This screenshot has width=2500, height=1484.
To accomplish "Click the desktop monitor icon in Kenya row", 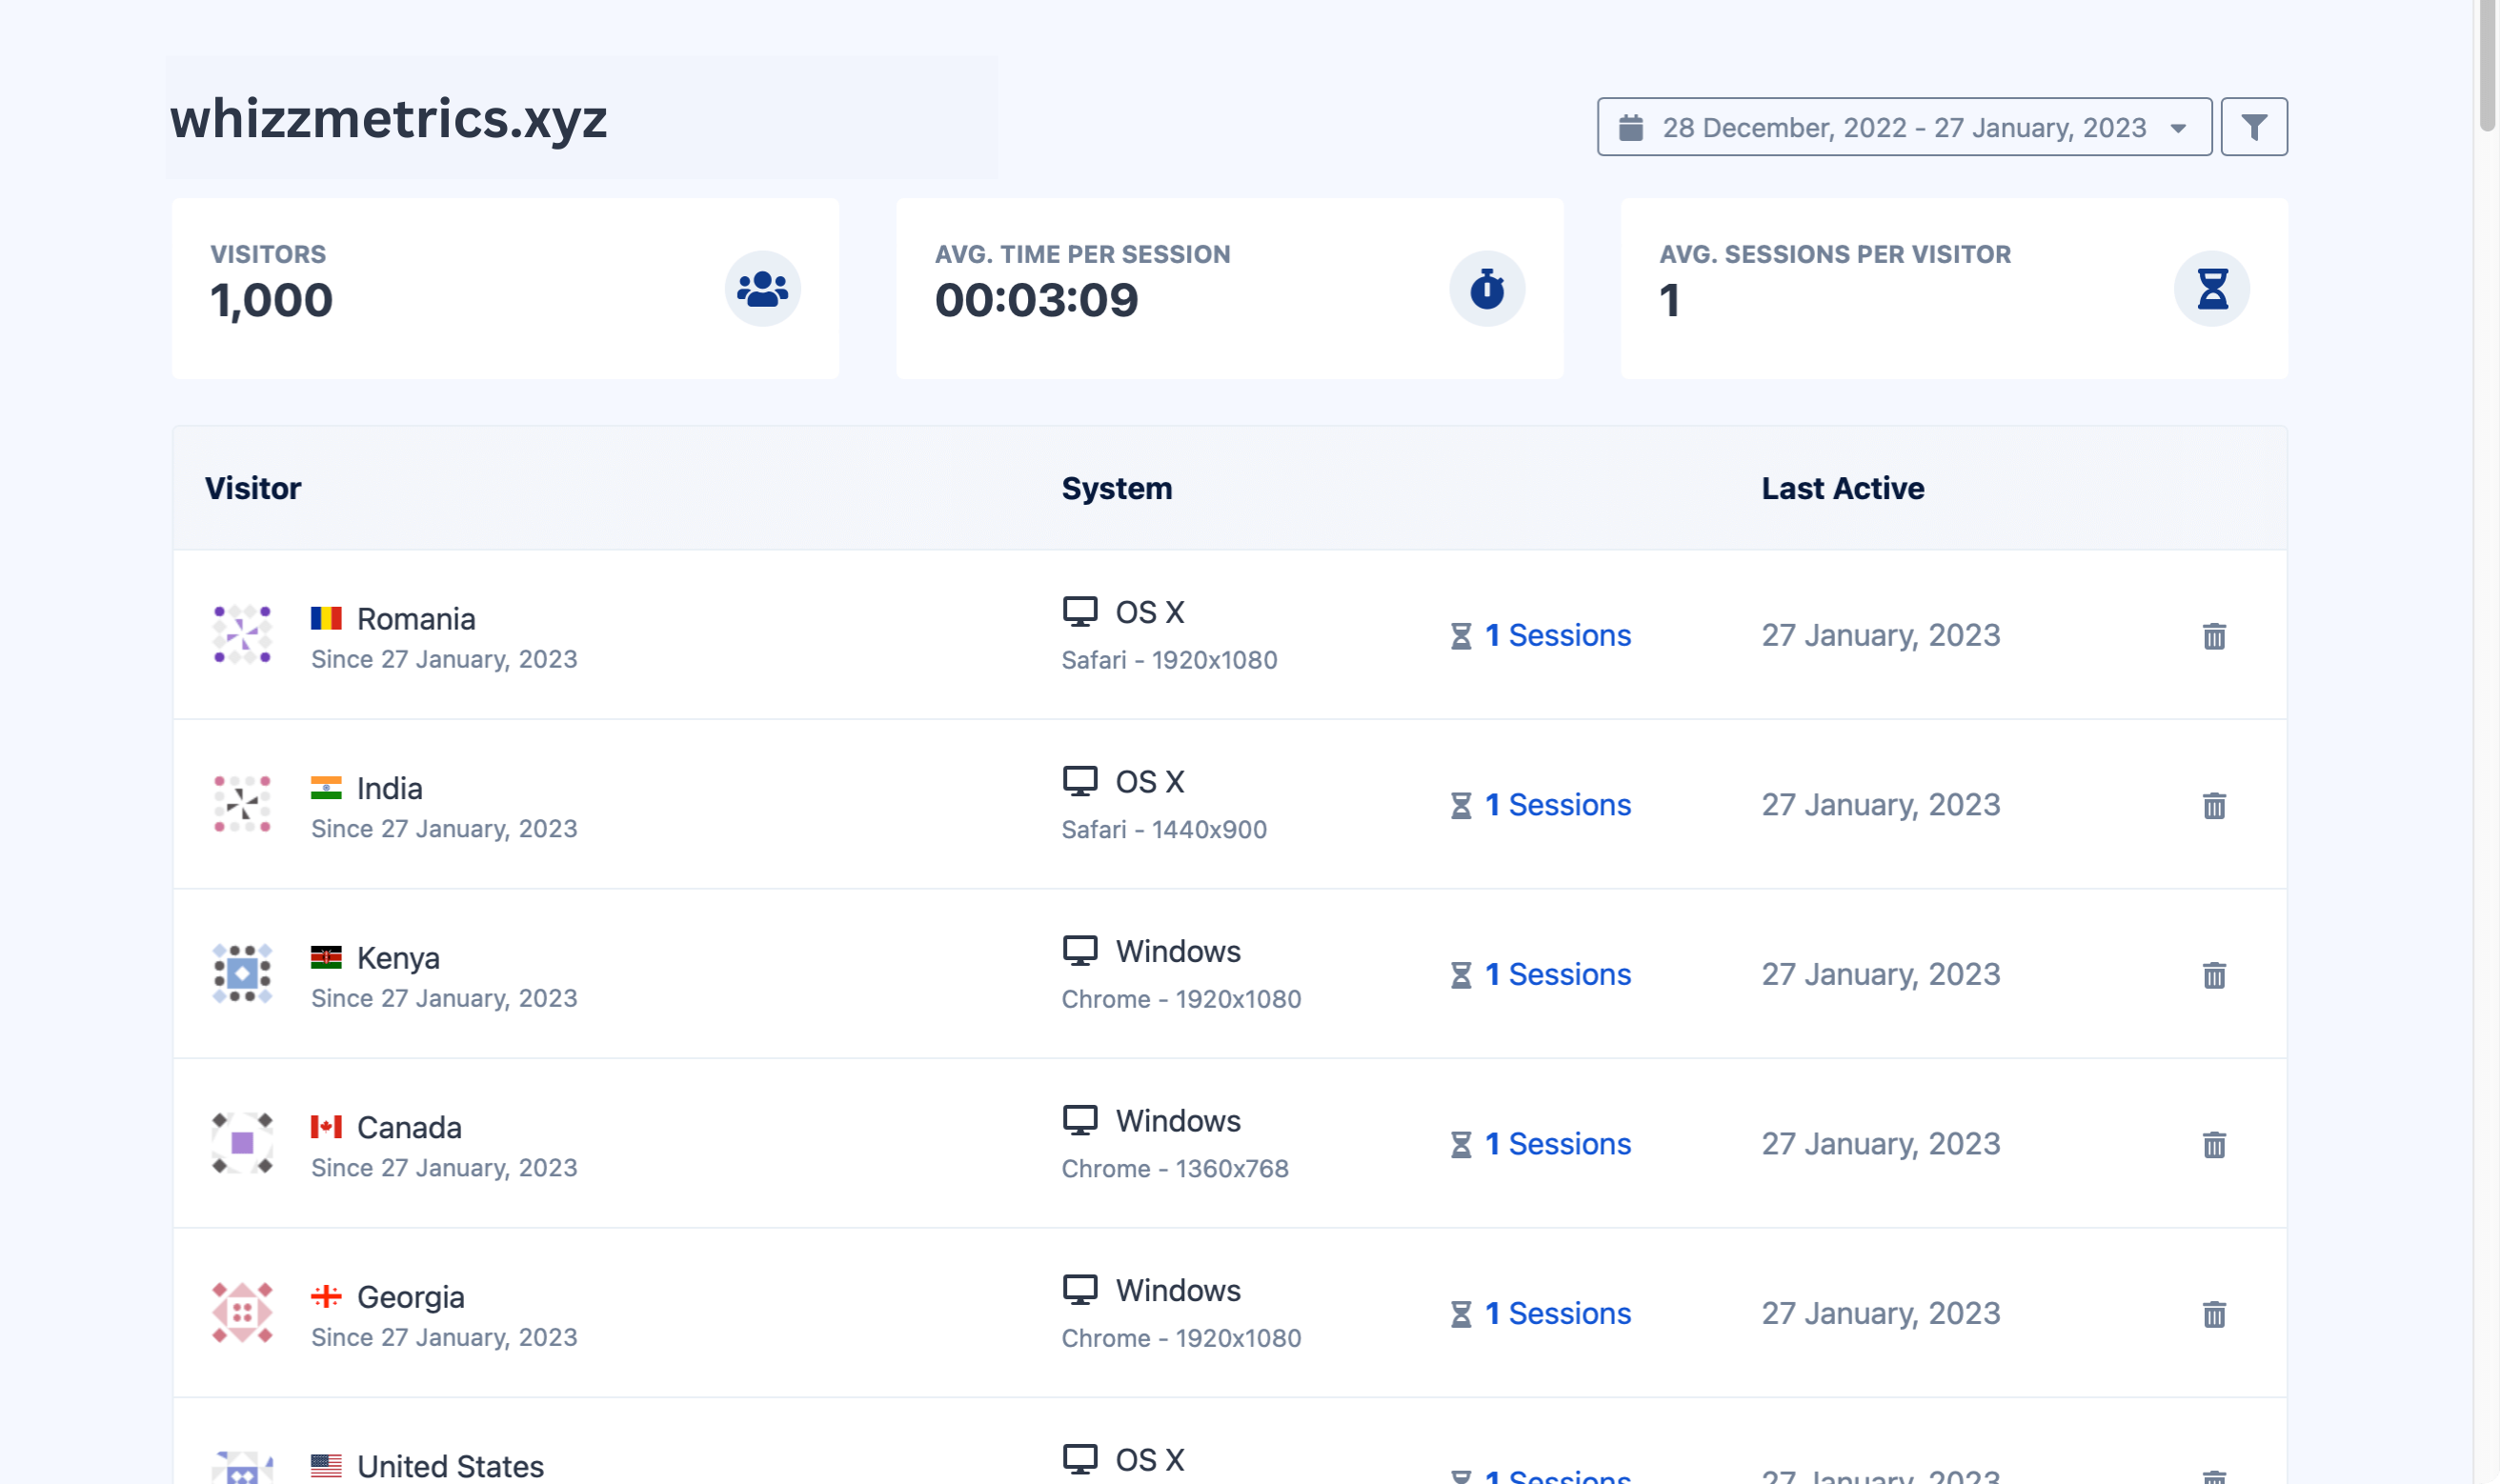I will [x=1080, y=951].
